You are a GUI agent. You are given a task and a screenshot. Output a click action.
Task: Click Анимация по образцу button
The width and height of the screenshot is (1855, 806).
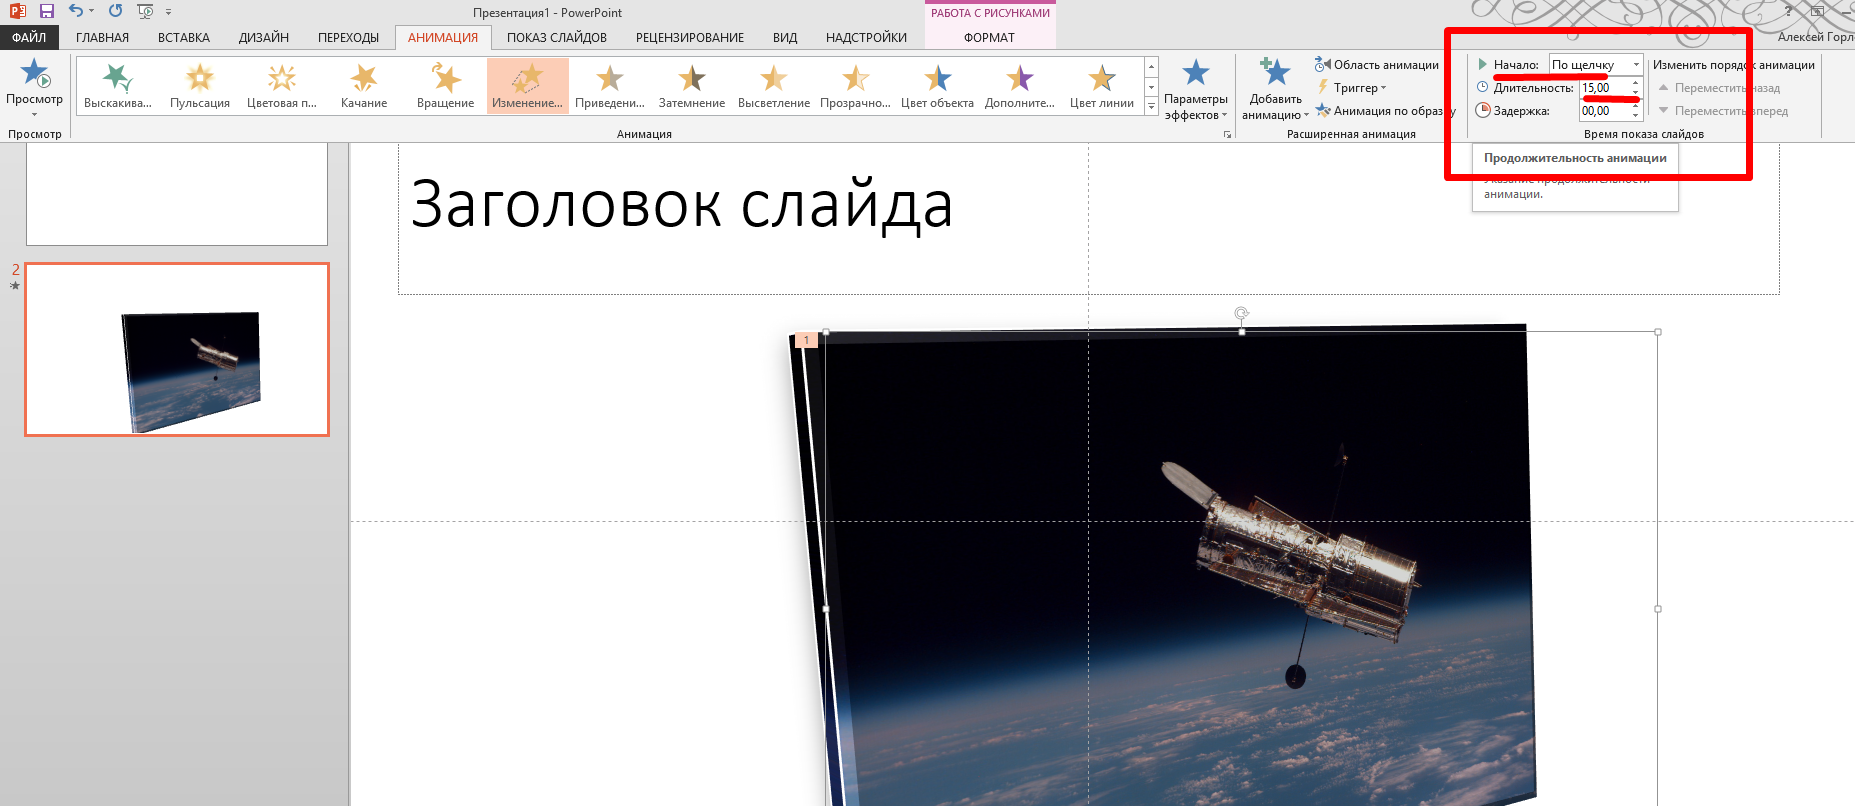[1385, 111]
